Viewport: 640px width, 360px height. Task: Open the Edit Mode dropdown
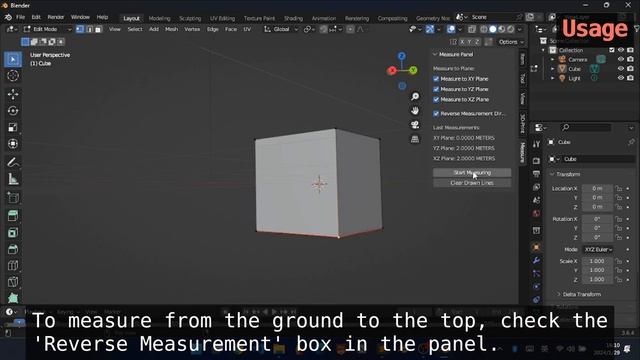(x=47, y=29)
